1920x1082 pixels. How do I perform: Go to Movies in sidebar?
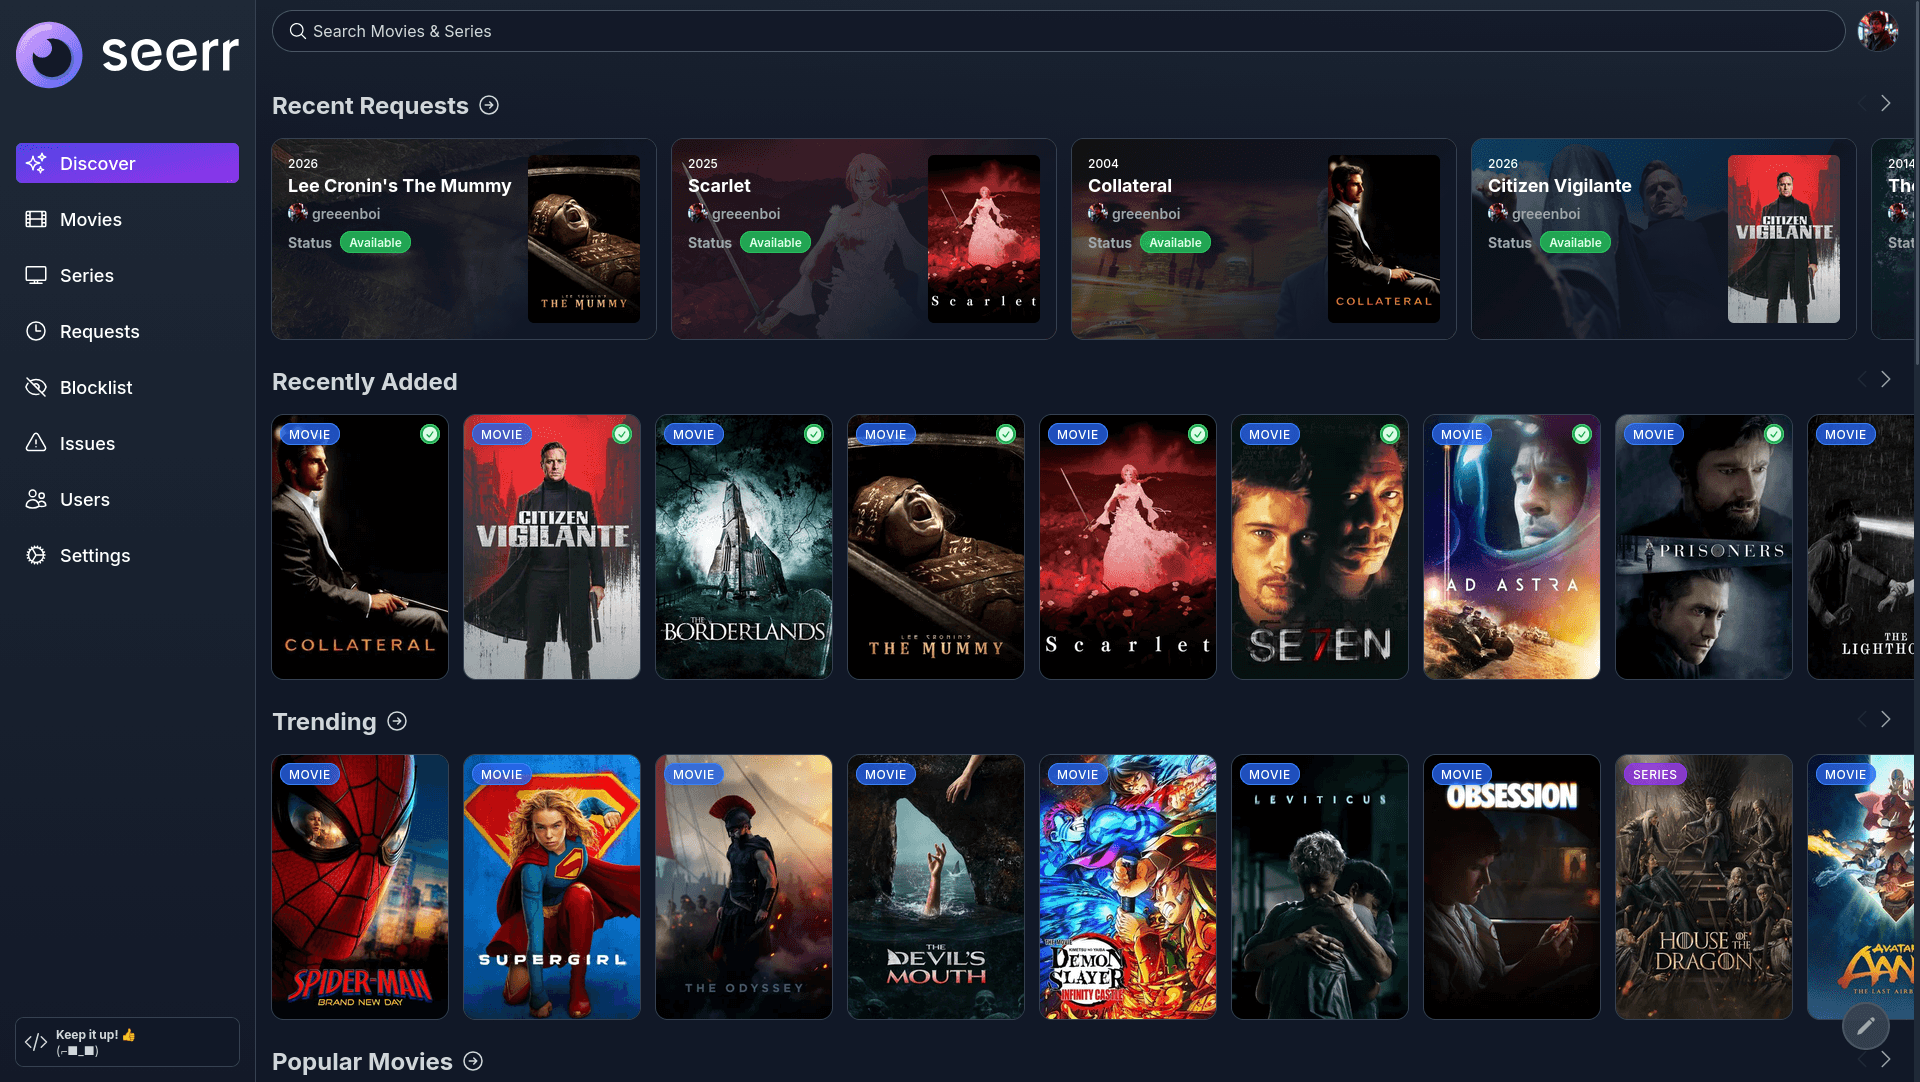[127, 219]
